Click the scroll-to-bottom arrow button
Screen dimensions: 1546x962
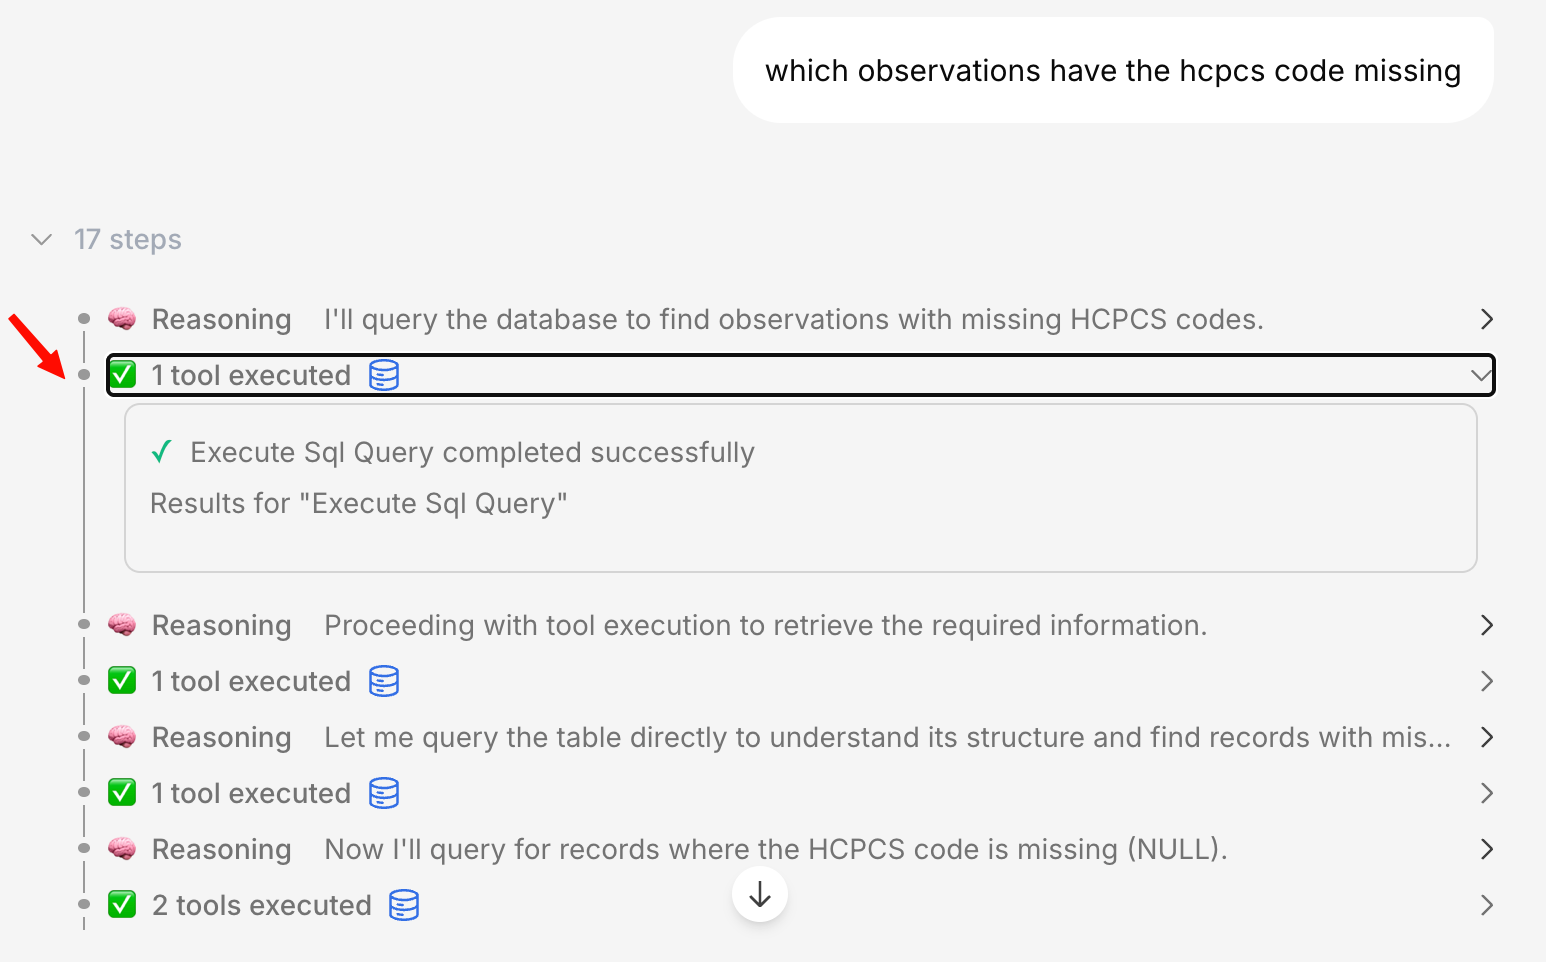[x=760, y=894]
